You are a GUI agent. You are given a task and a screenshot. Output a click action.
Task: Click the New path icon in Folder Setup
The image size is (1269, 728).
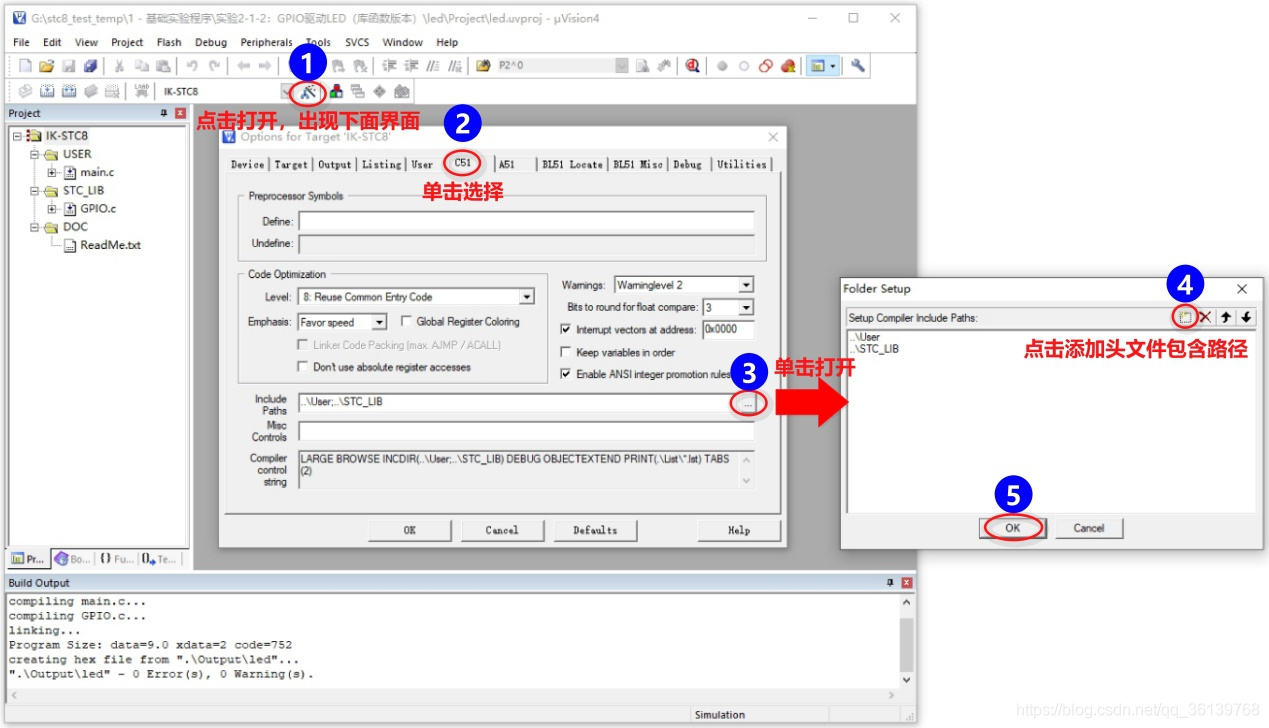coord(1185,317)
